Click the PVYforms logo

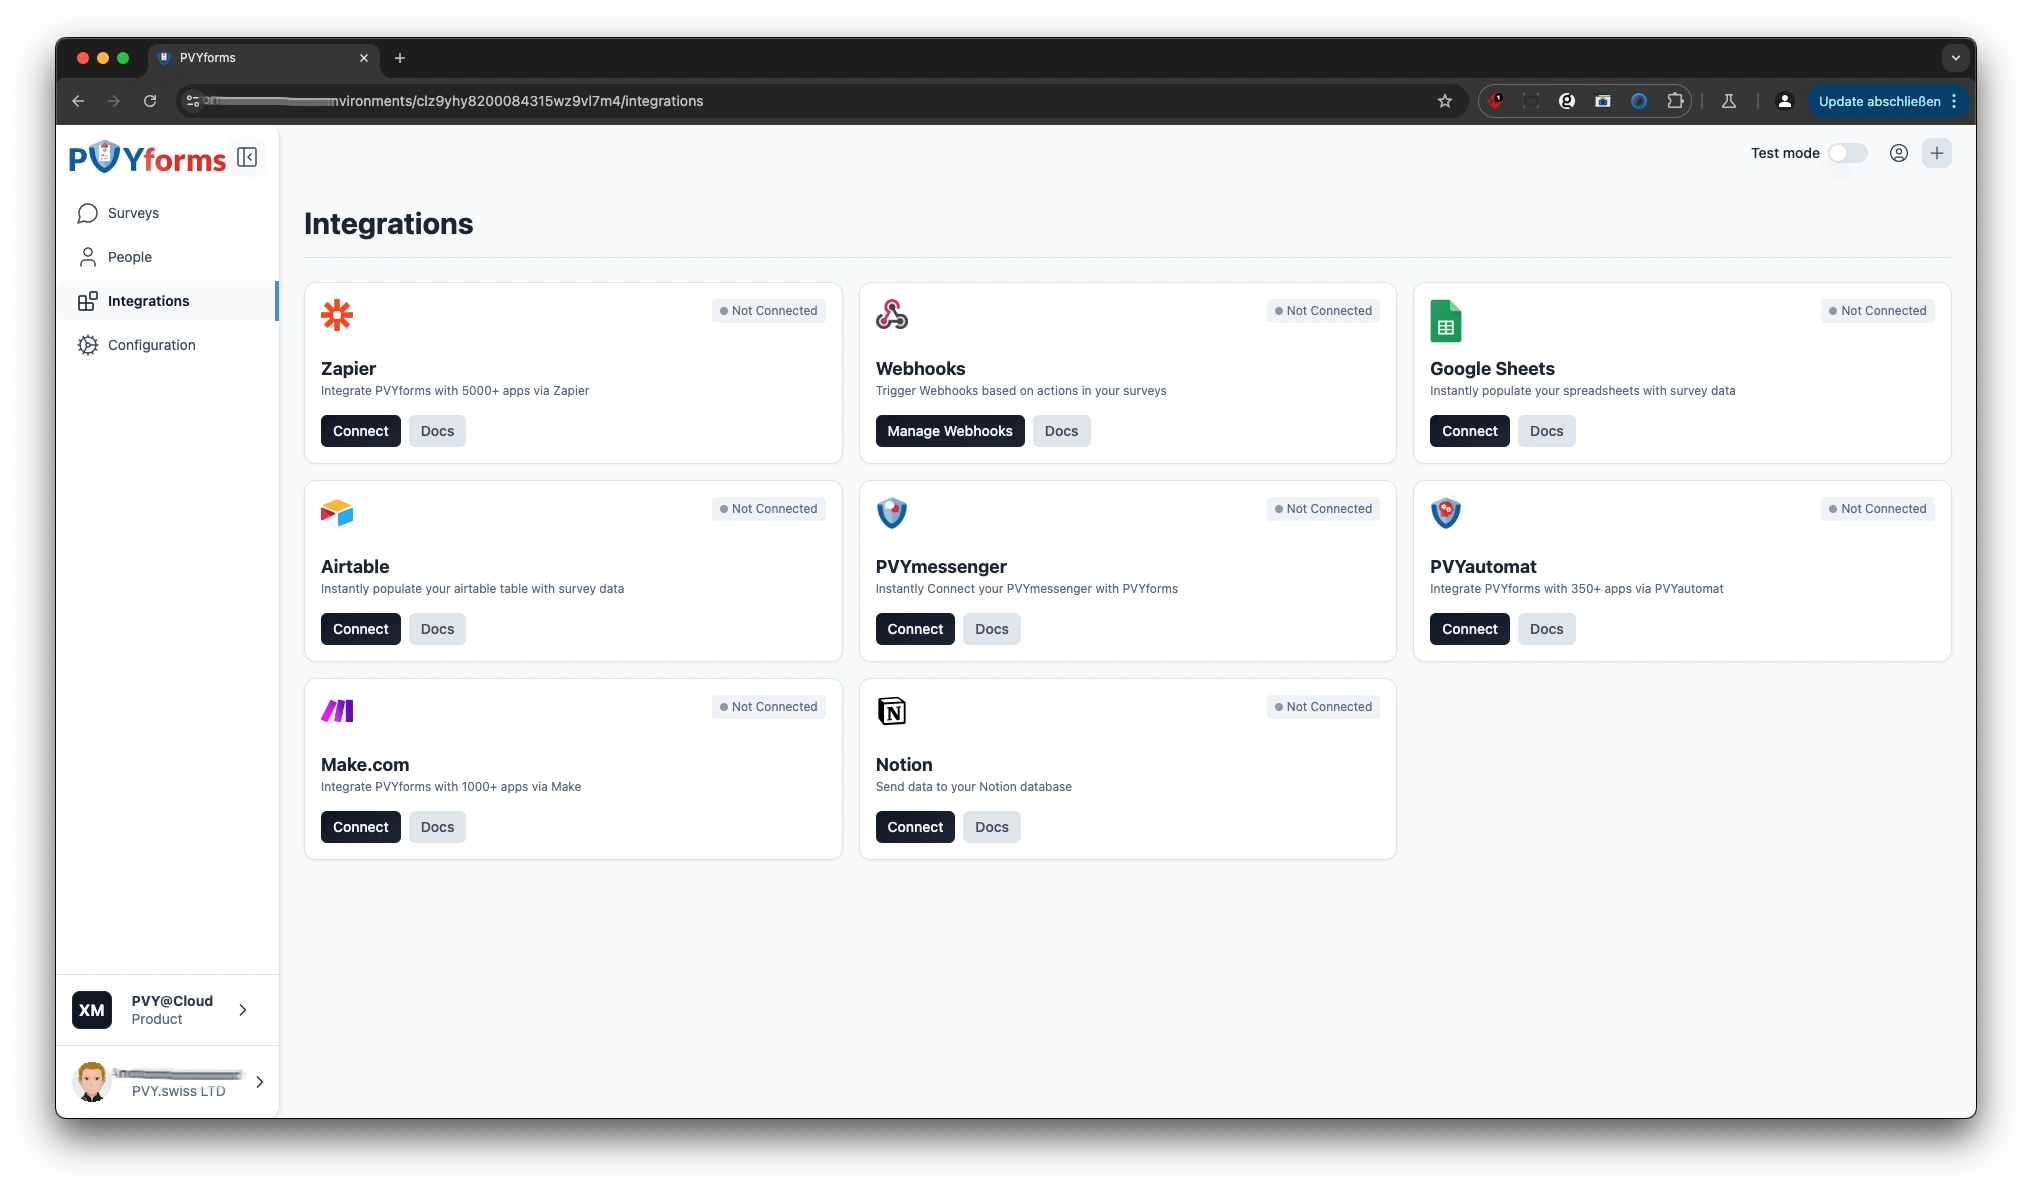tap(147, 158)
